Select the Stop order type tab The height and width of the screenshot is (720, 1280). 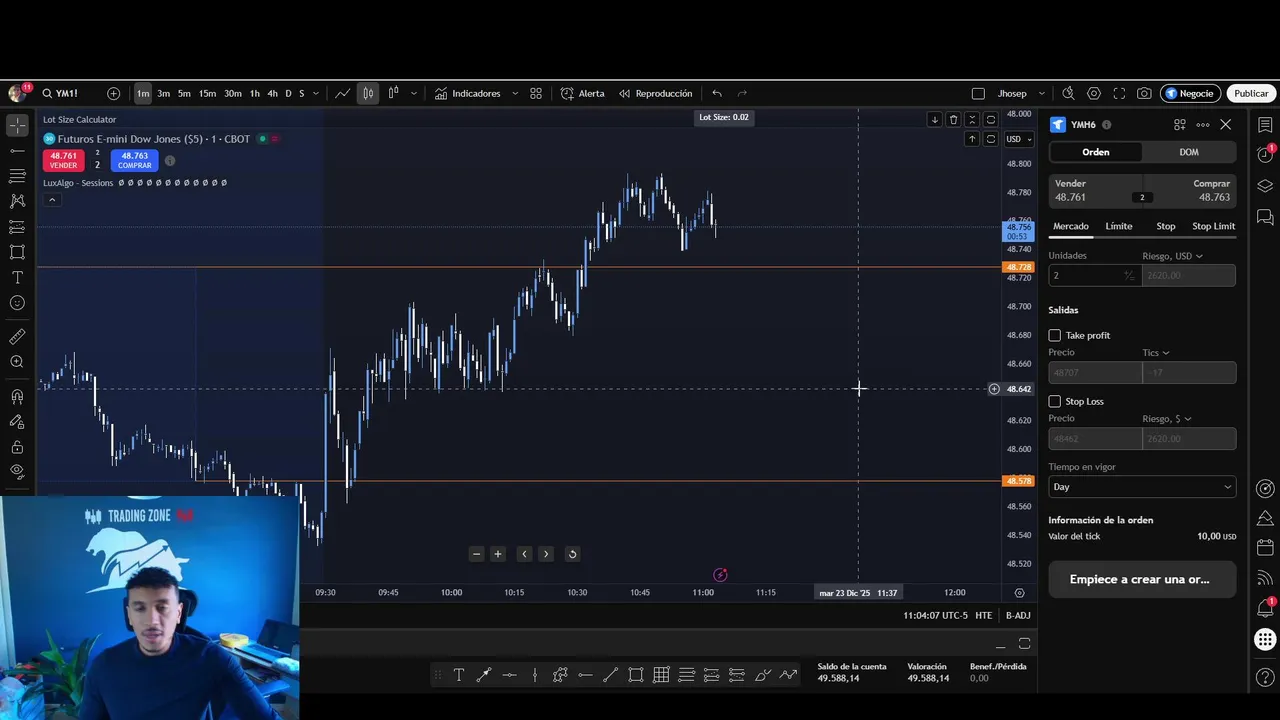(1166, 226)
